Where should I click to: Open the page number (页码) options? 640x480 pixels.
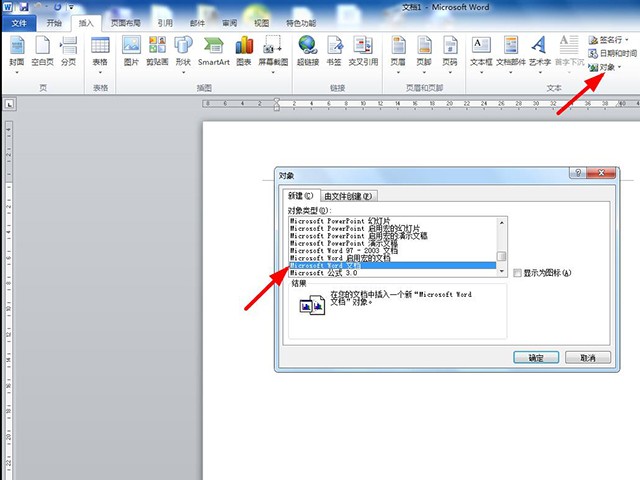coord(450,51)
